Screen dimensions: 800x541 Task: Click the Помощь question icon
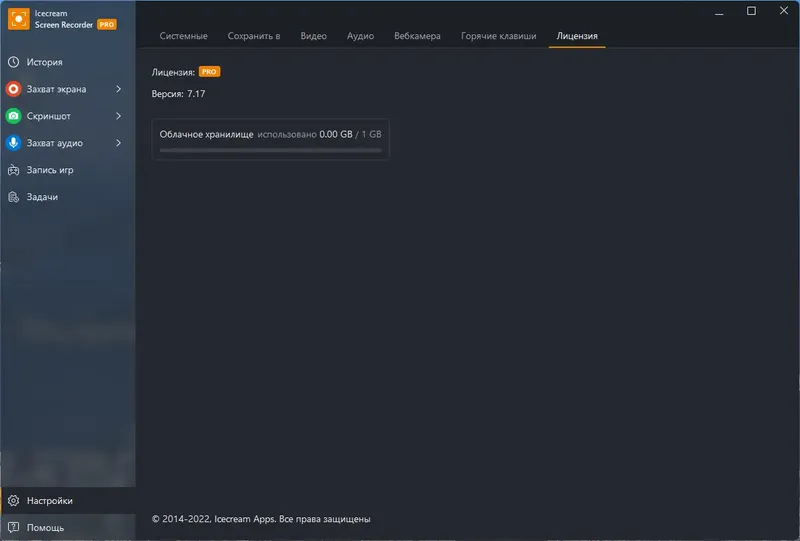click(14, 527)
